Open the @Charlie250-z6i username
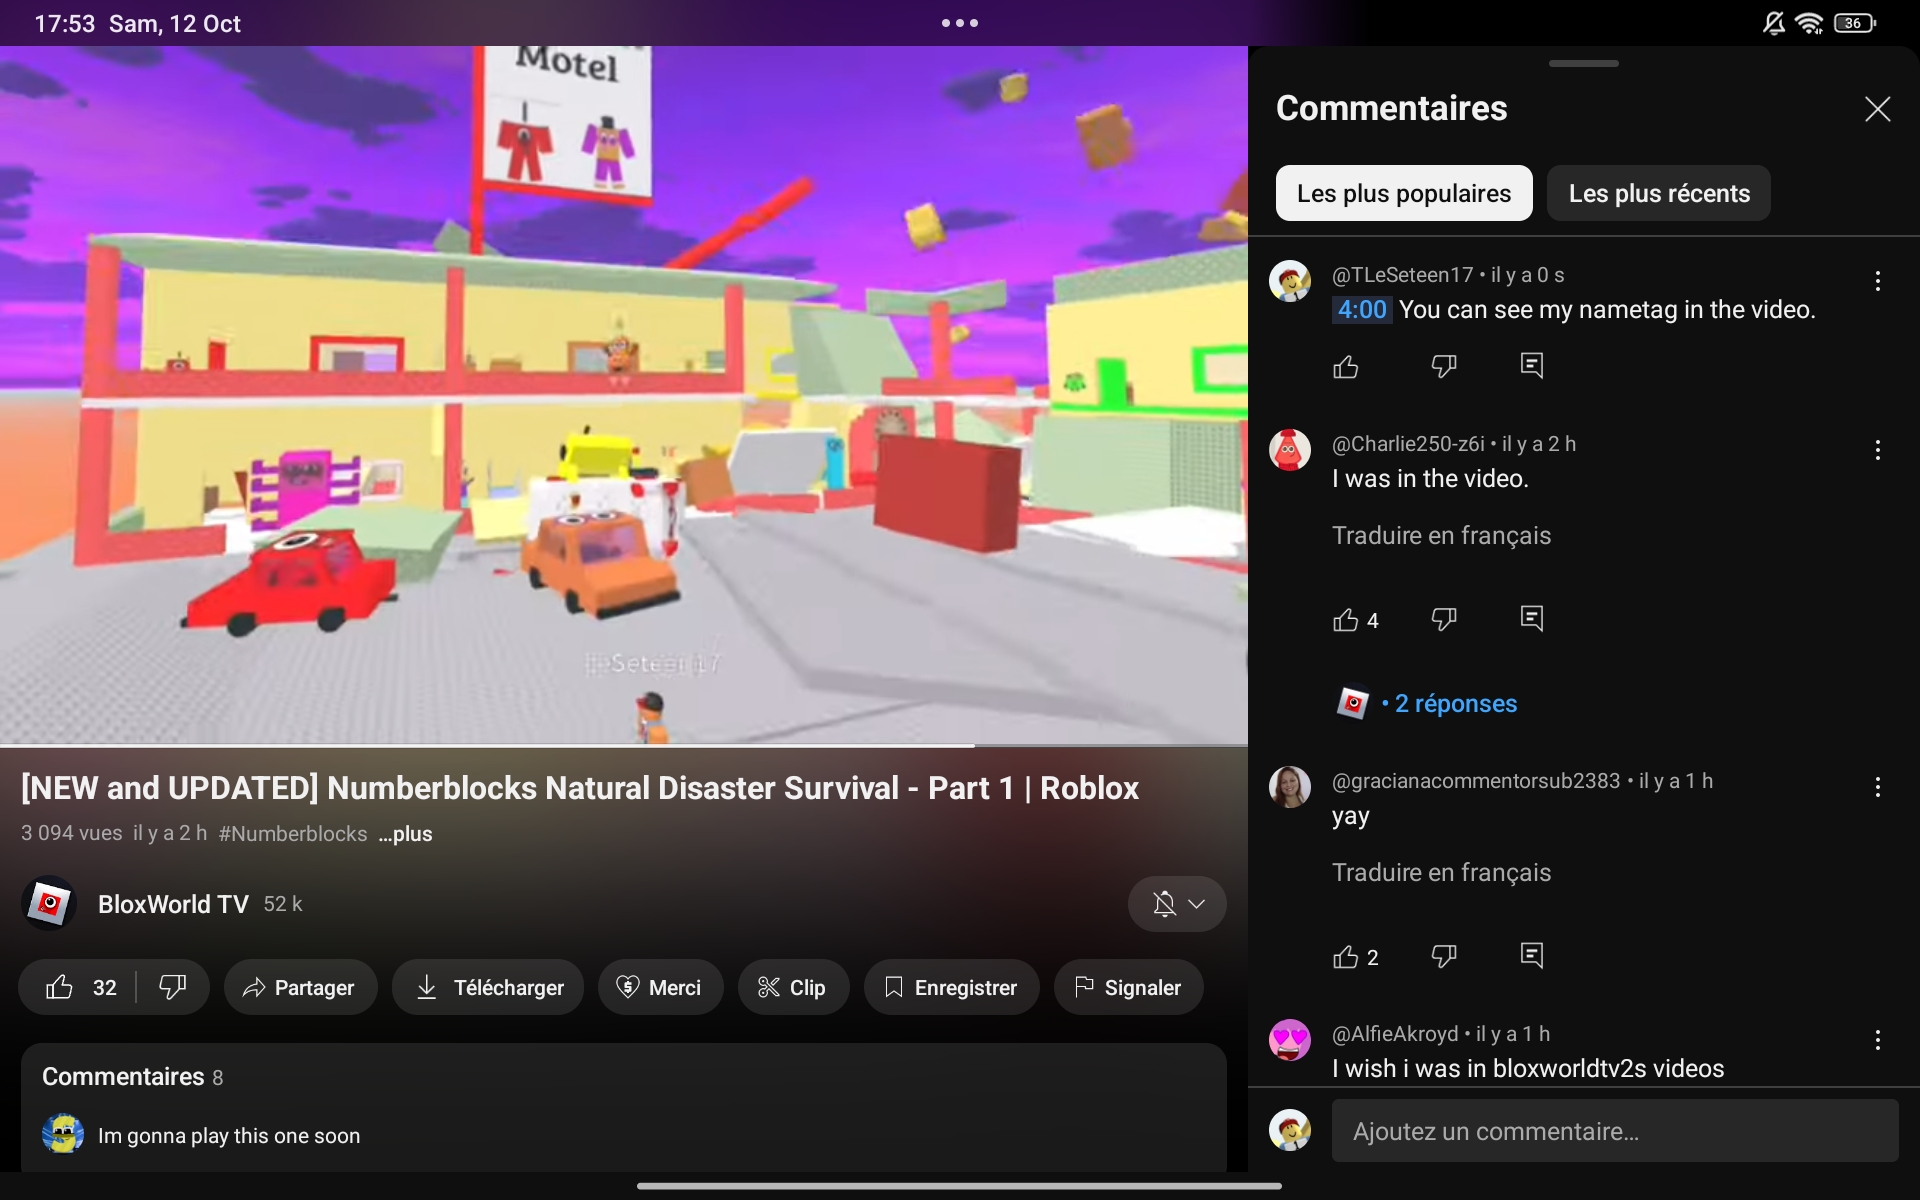The height and width of the screenshot is (1200, 1920). coord(1408,444)
